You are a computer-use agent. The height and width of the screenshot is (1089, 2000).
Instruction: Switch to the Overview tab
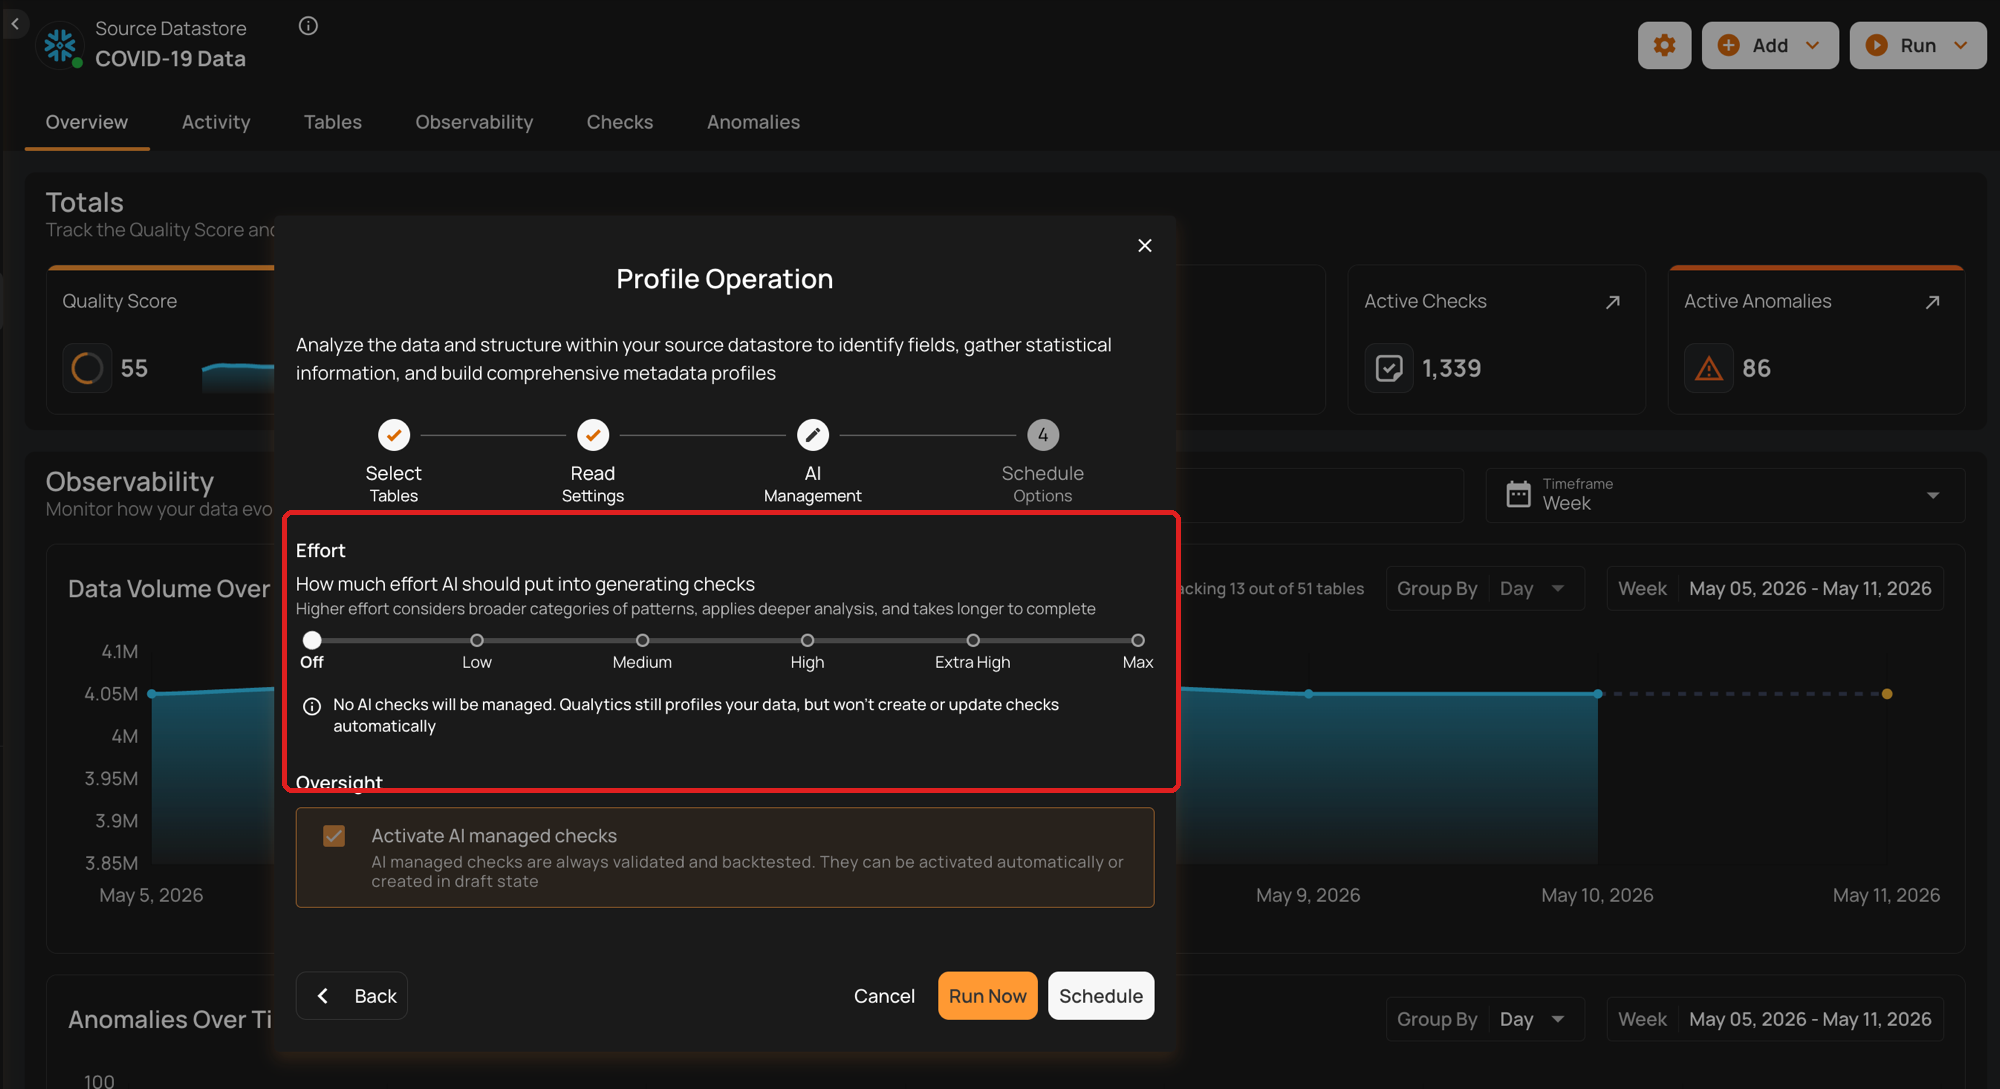87,122
